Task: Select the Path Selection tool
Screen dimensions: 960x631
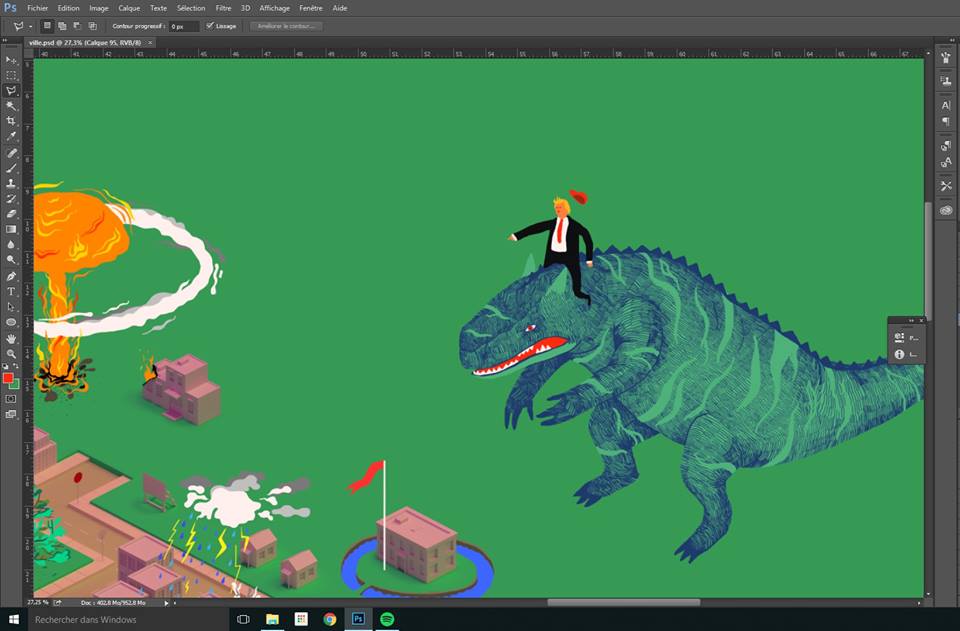Action: pyautogui.click(x=11, y=307)
